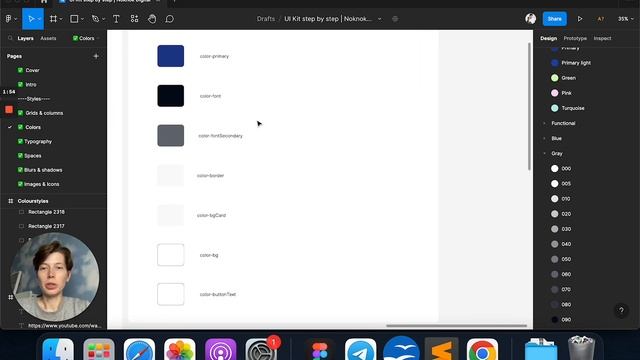Viewport: 640px width, 360px height.
Task: Open the help question mark button
Action: click(621, 310)
